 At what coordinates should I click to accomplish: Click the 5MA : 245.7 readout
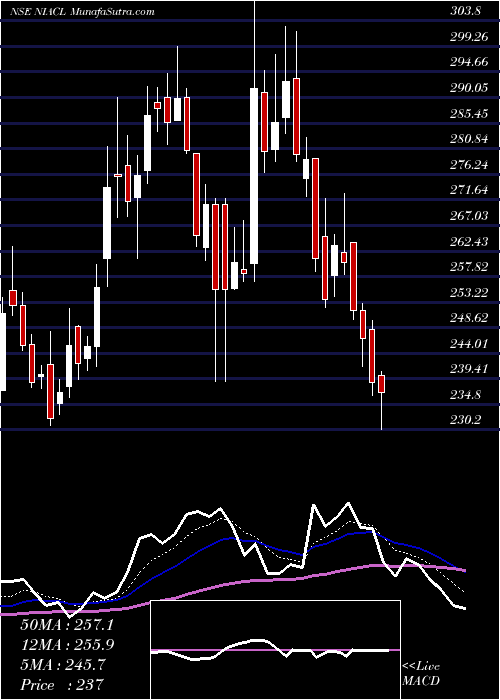[x=63, y=665]
